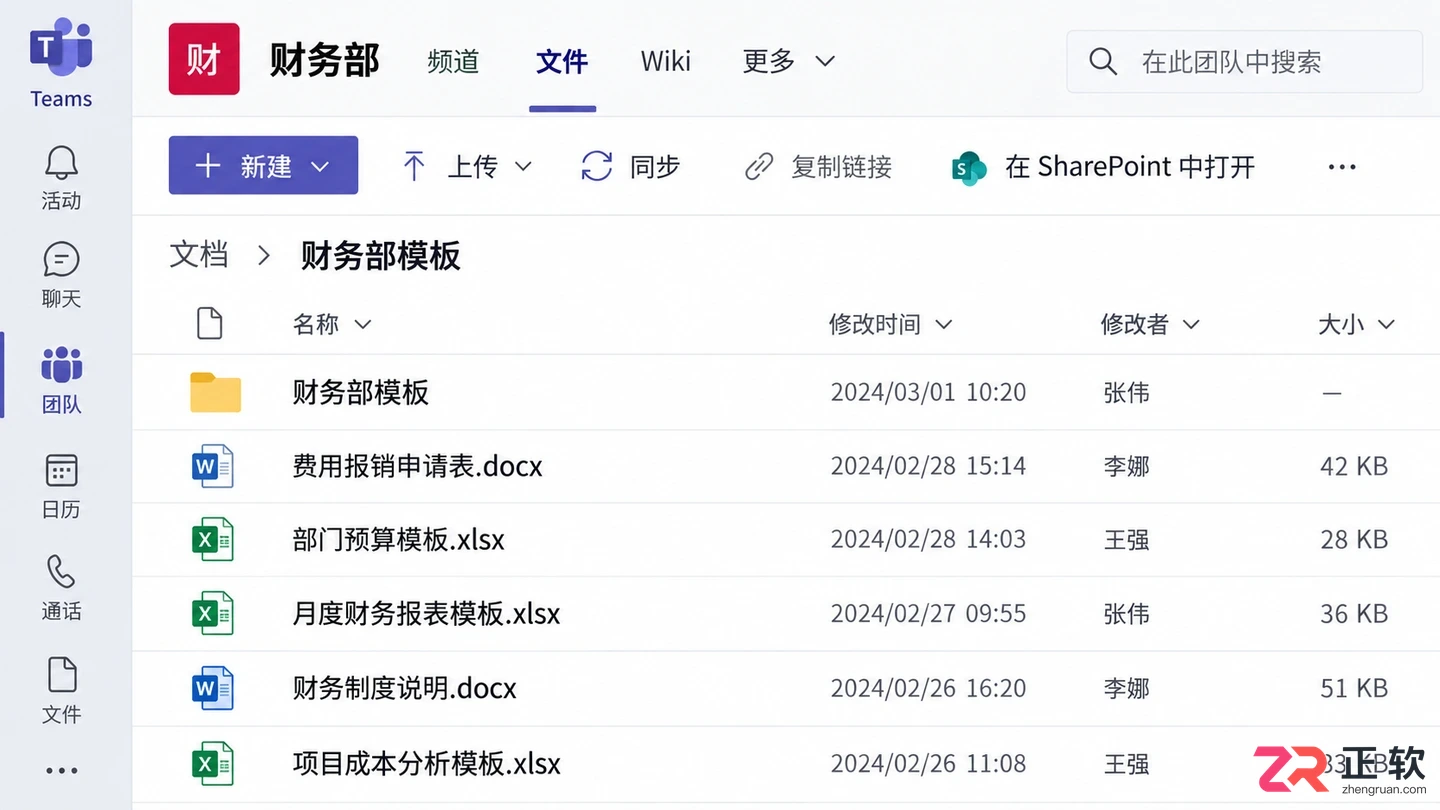
Task: Click the date 2024/02/28 14:03
Action: (928, 540)
